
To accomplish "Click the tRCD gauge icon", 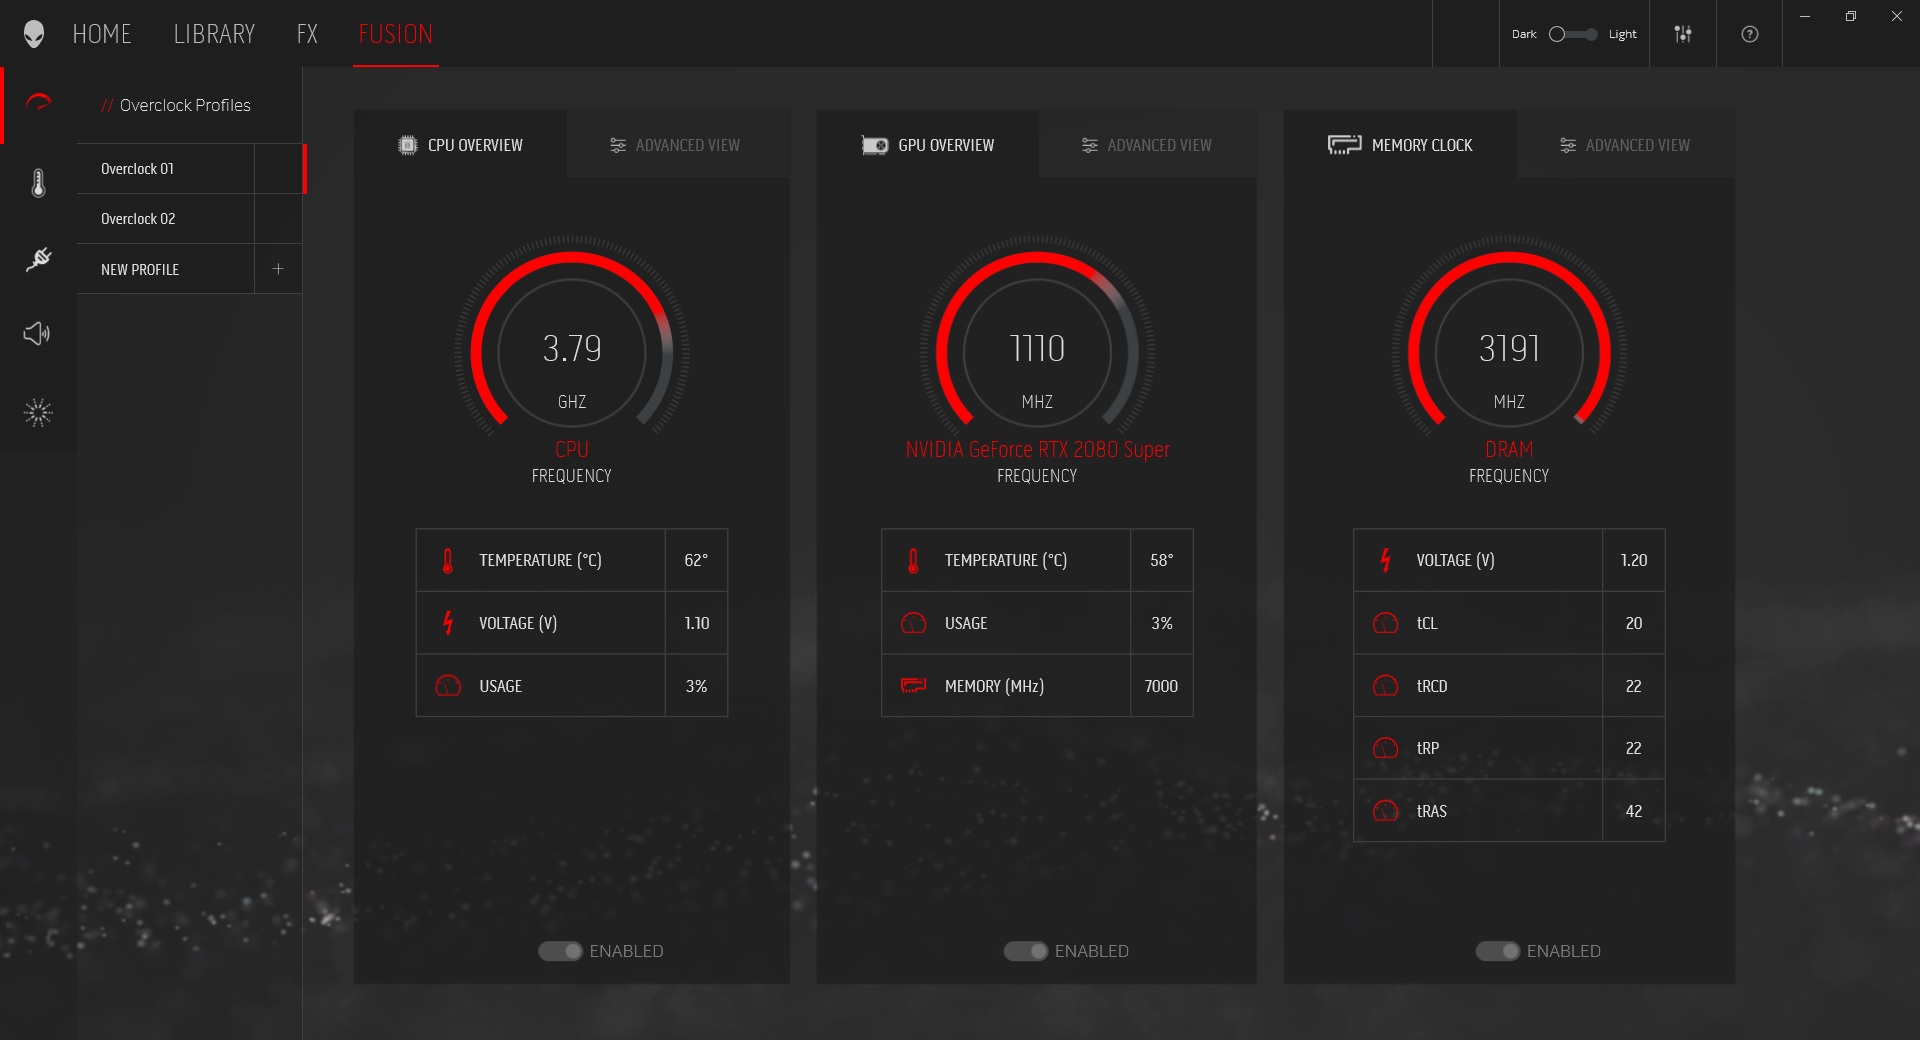I will (x=1385, y=686).
